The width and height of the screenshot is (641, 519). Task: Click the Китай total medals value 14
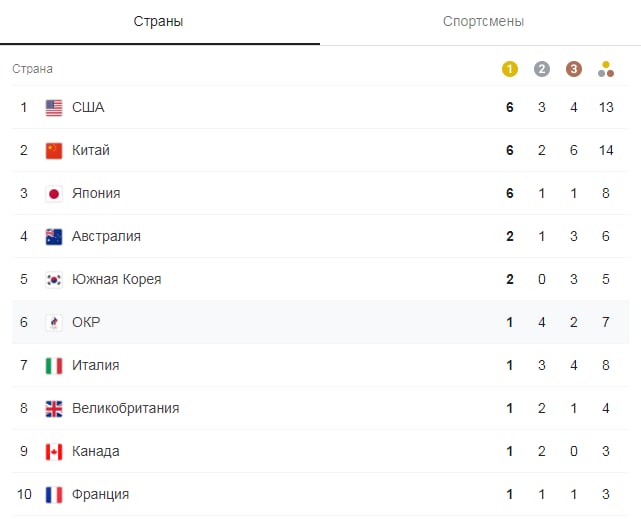pos(606,150)
